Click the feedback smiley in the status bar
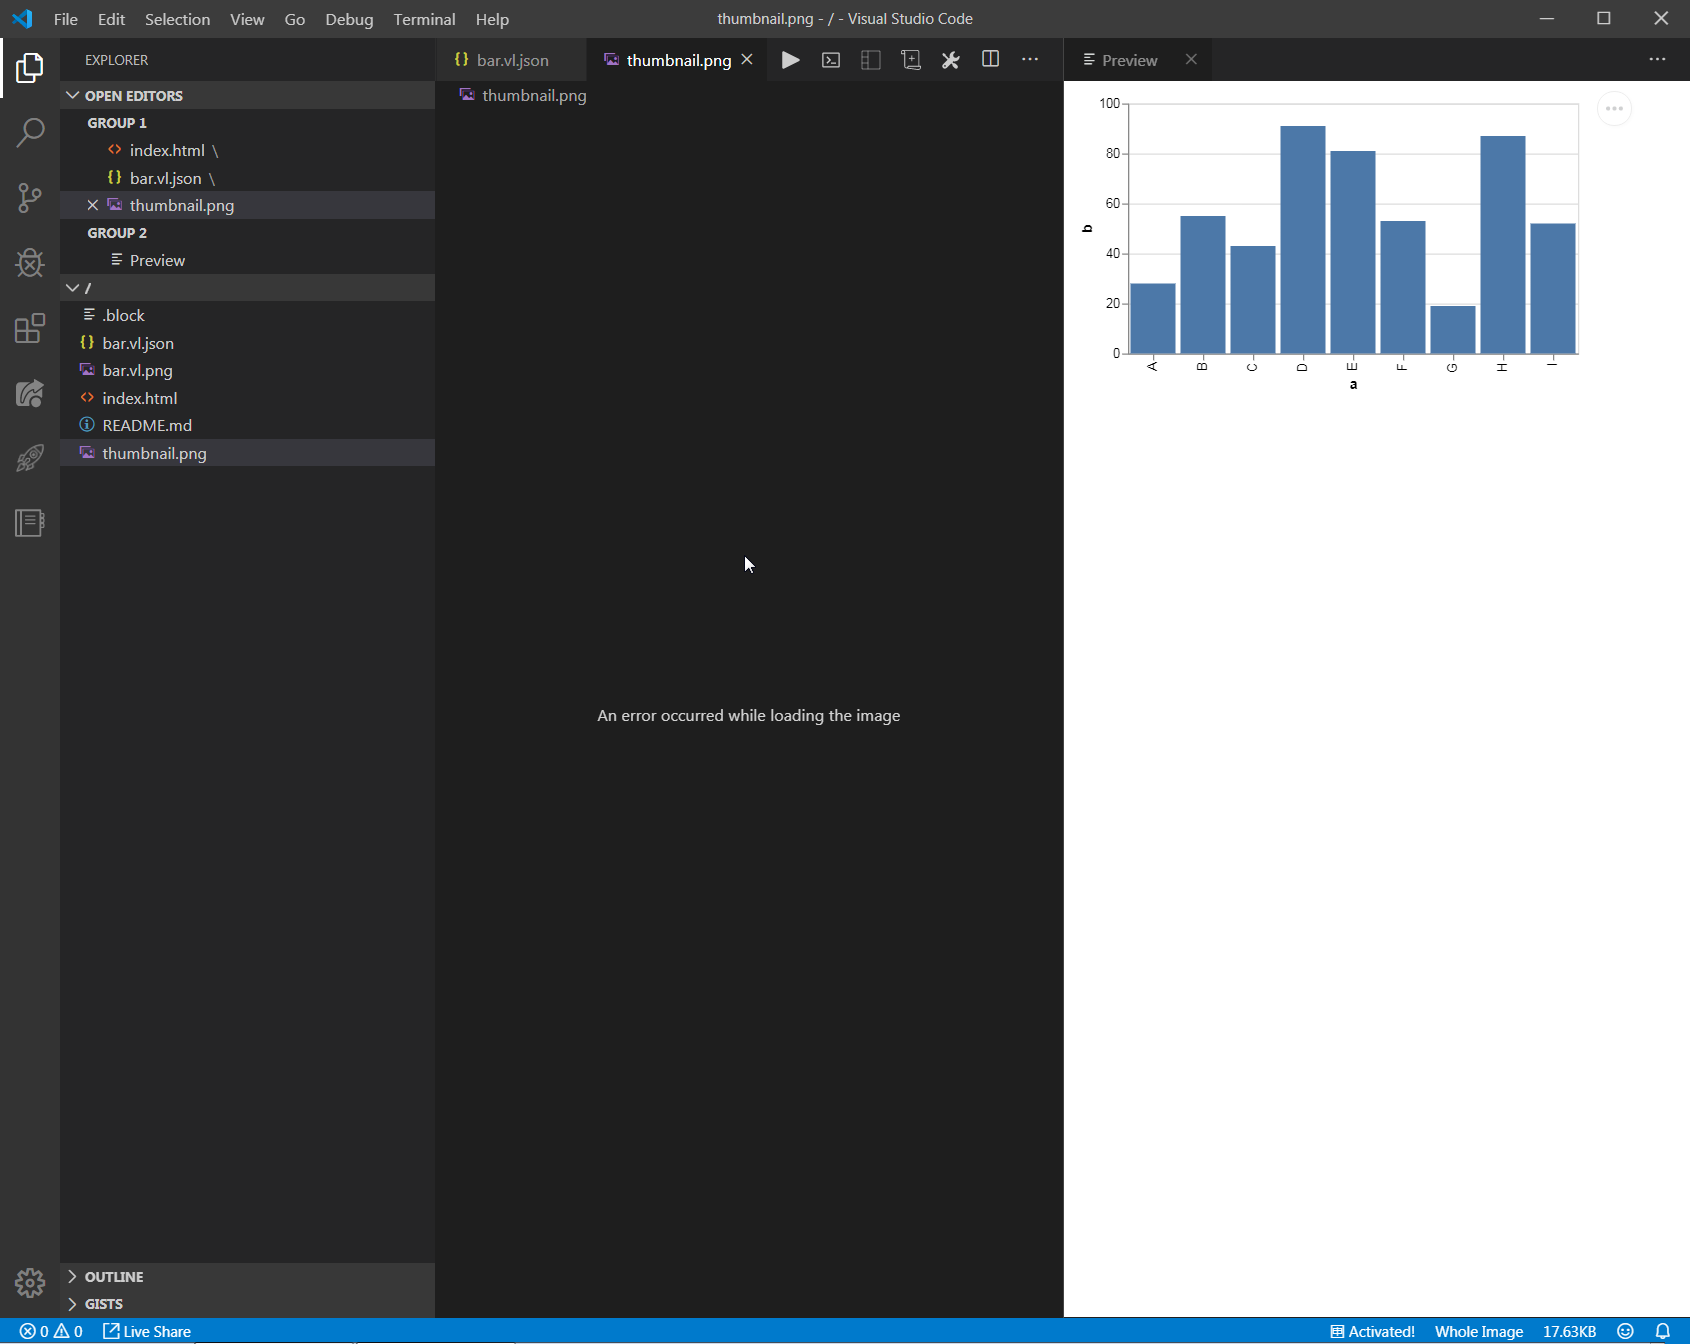This screenshot has height=1344, width=1690. click(1622, 1331)
